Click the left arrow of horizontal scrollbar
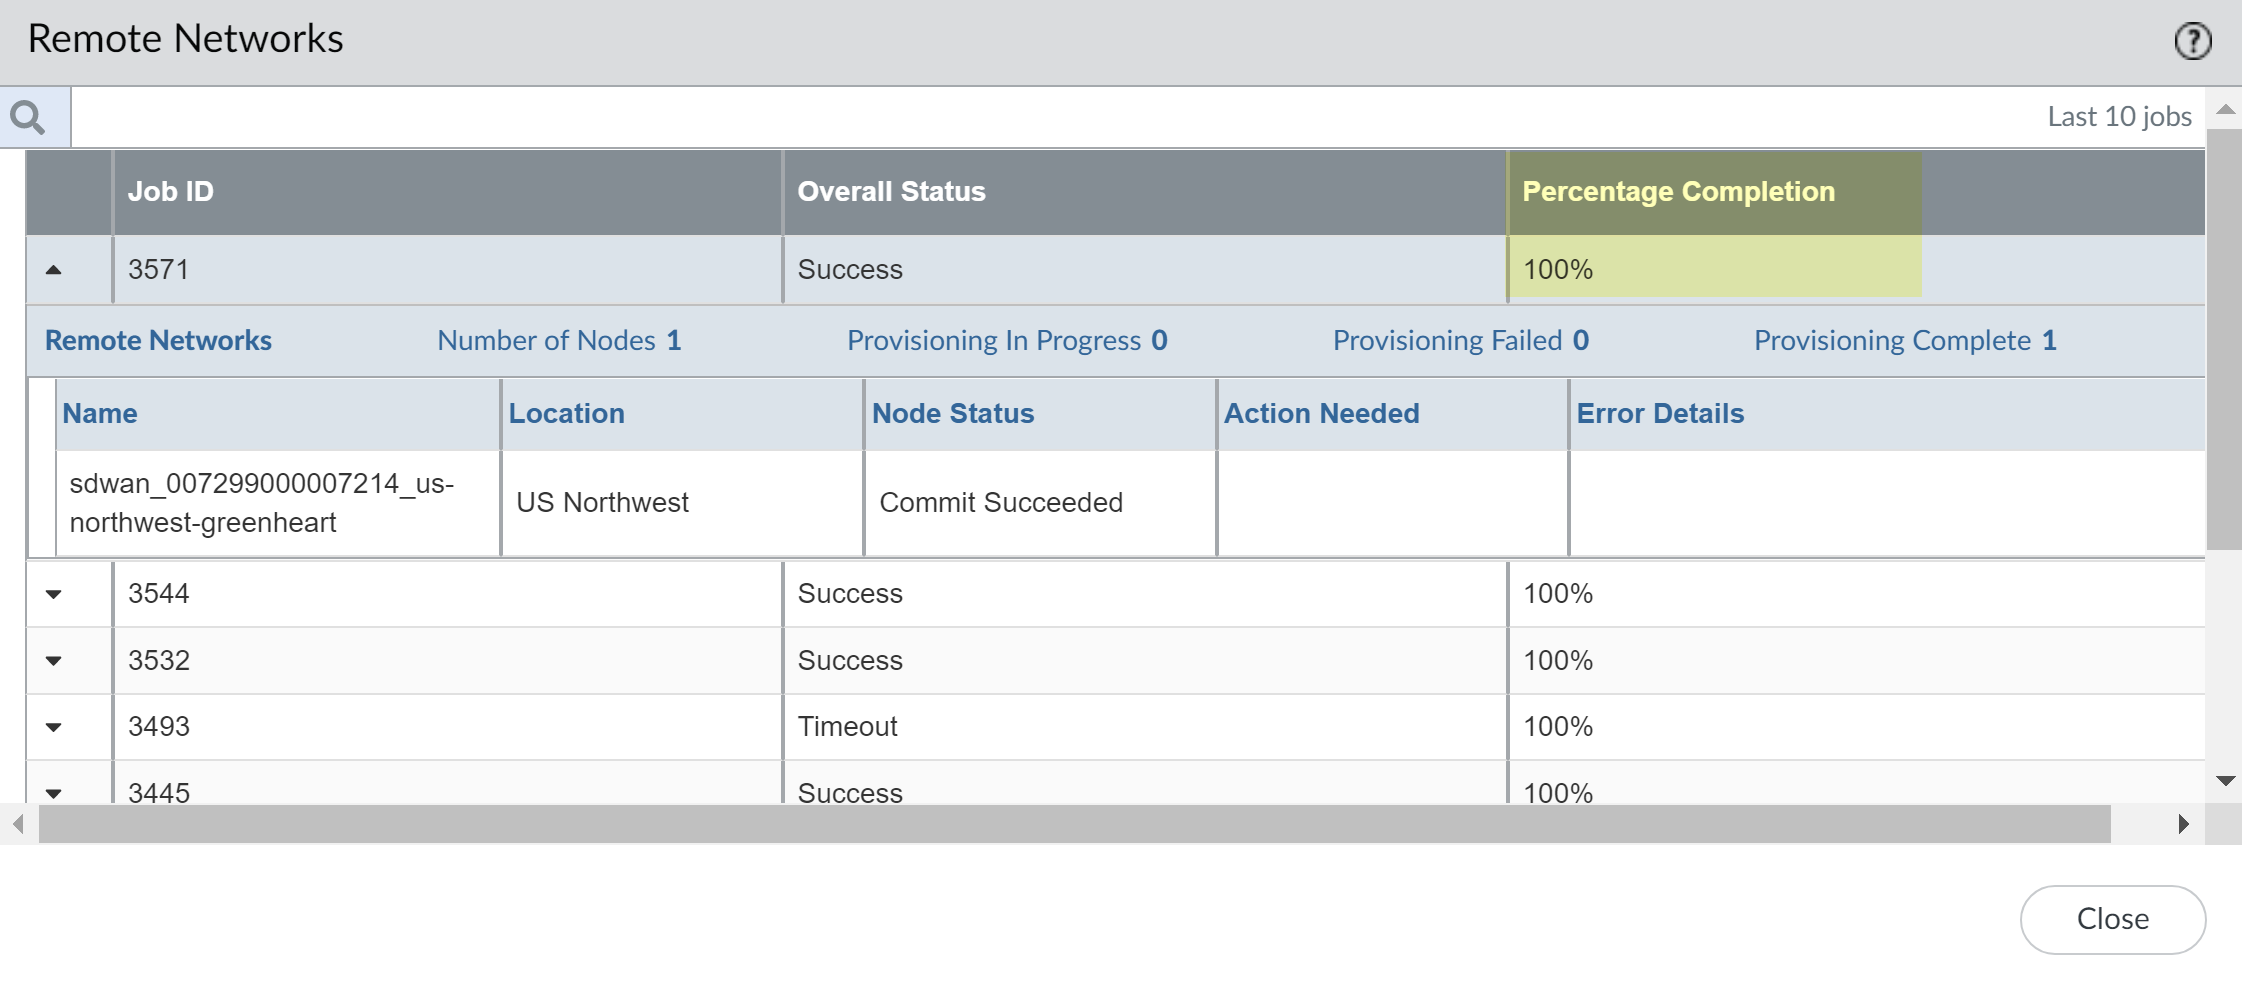Screen dimensions: 2242x989 point(18,824)
